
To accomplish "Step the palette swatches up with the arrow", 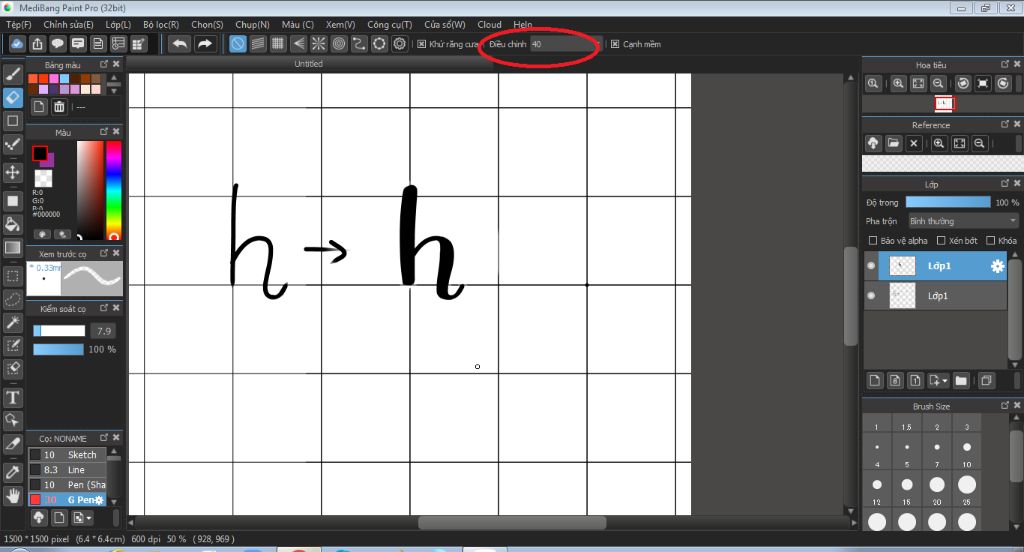I will pos(114,78).
